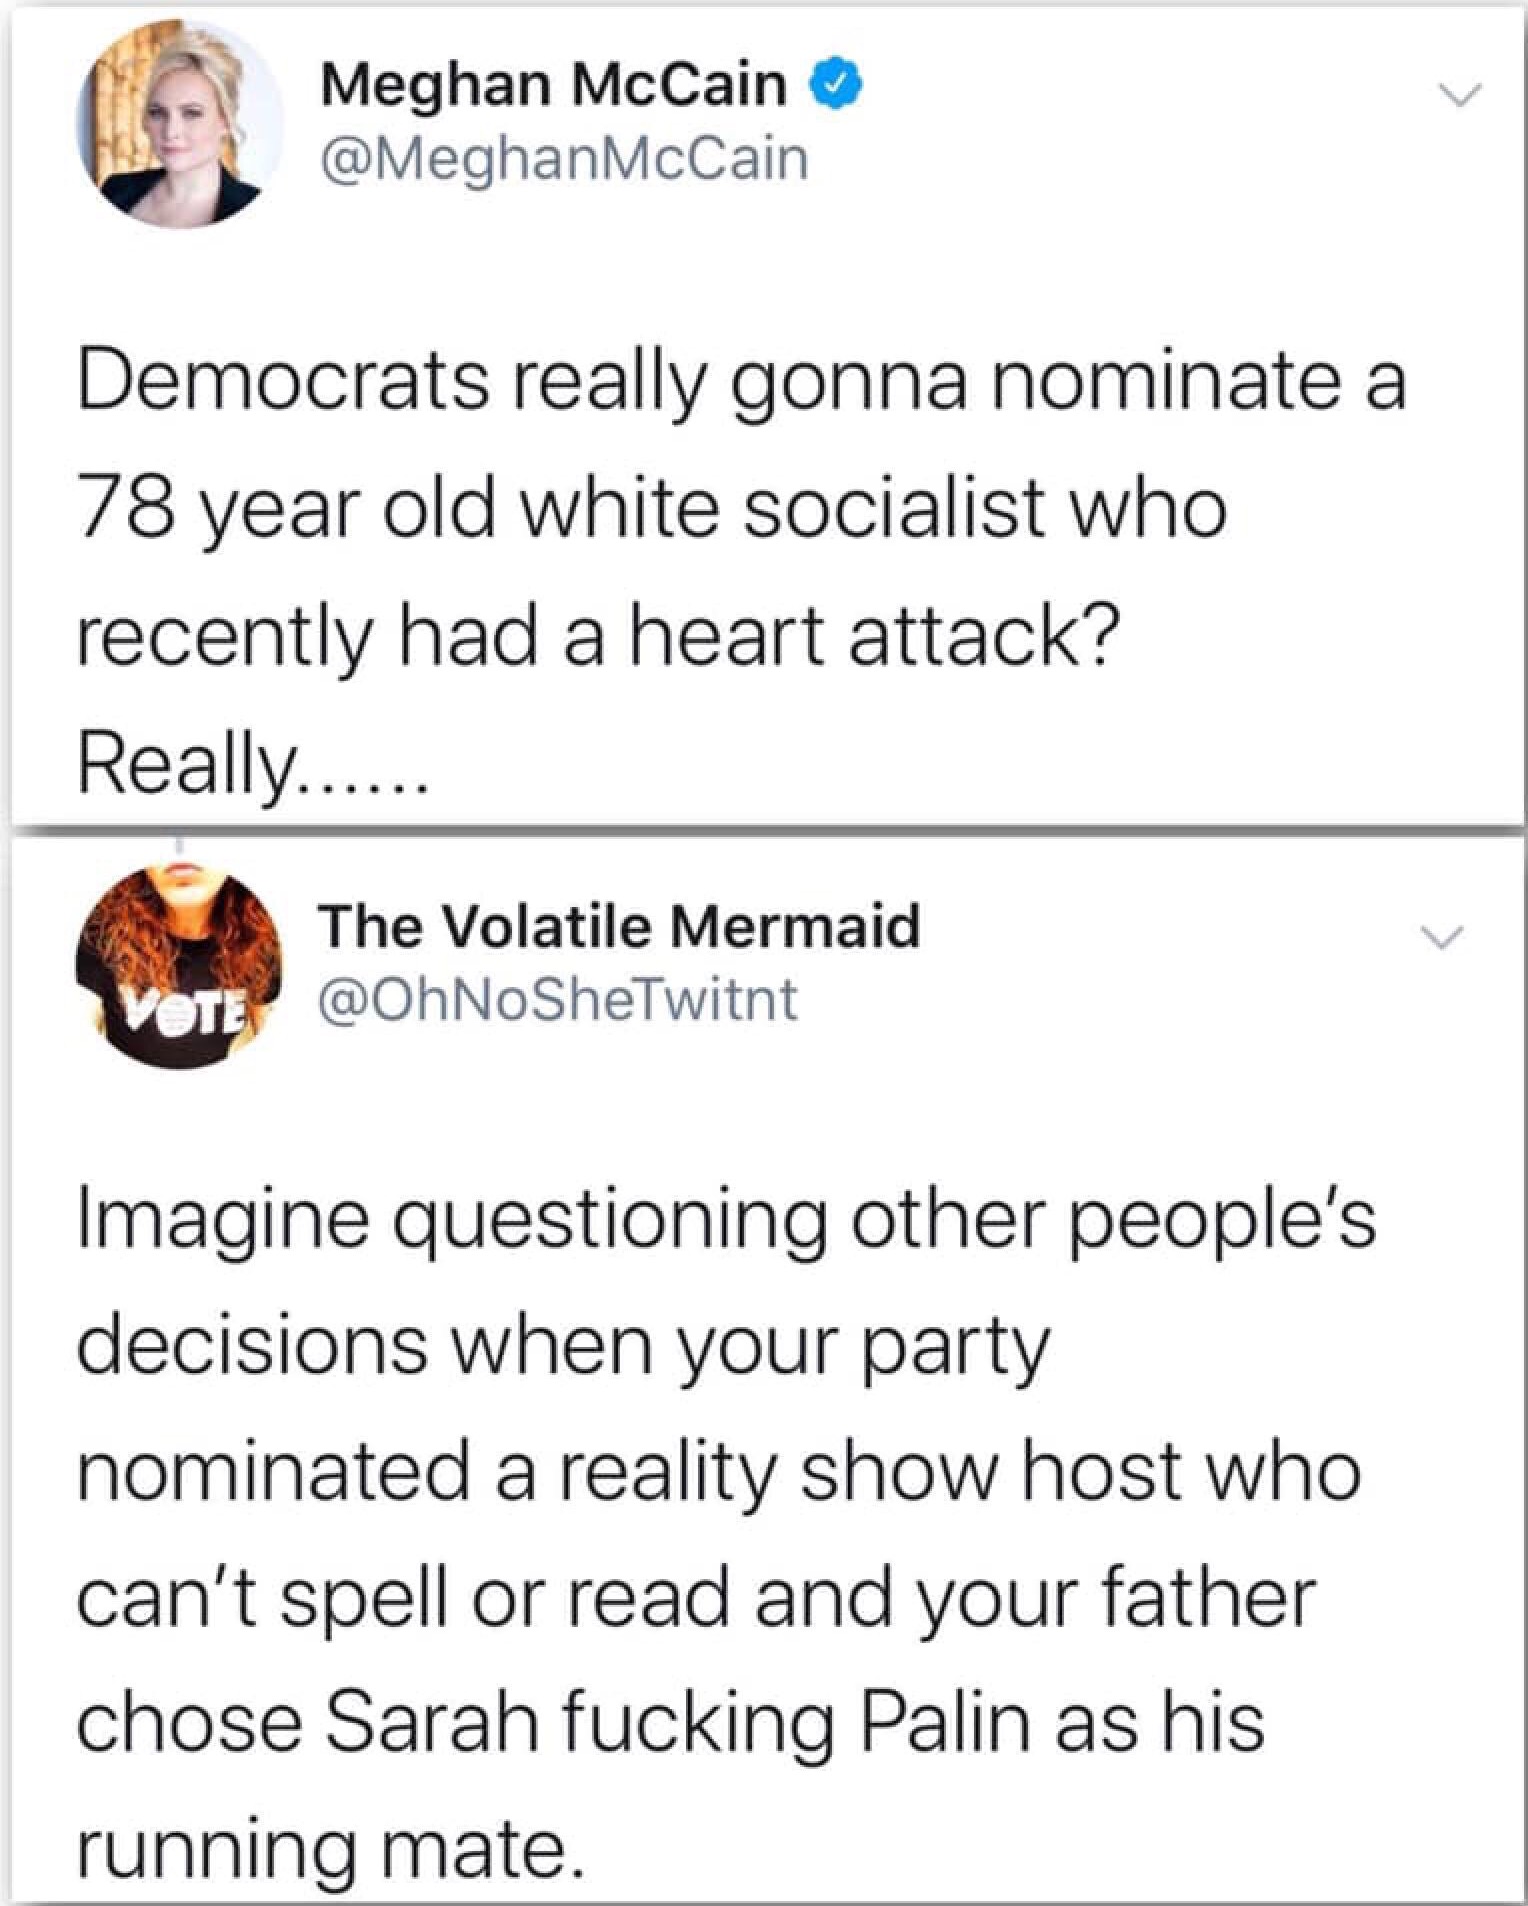1528x1906 pixels.
Task: Click the @MeghanMcCain handle
Action: tap(563, 160)
